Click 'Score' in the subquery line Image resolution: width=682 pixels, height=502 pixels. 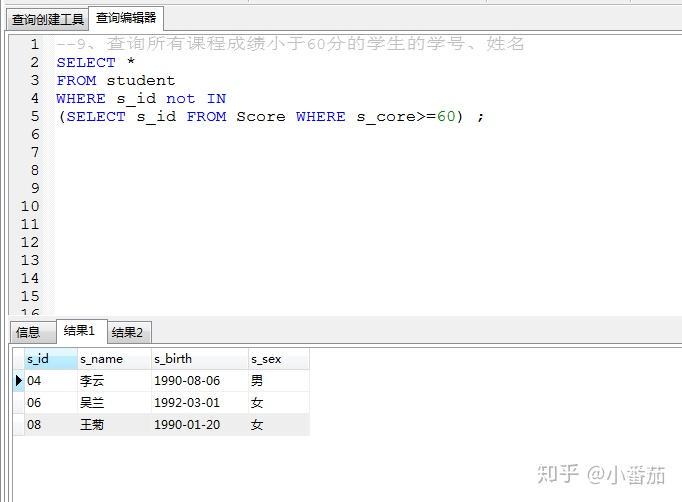click(261, 117)
